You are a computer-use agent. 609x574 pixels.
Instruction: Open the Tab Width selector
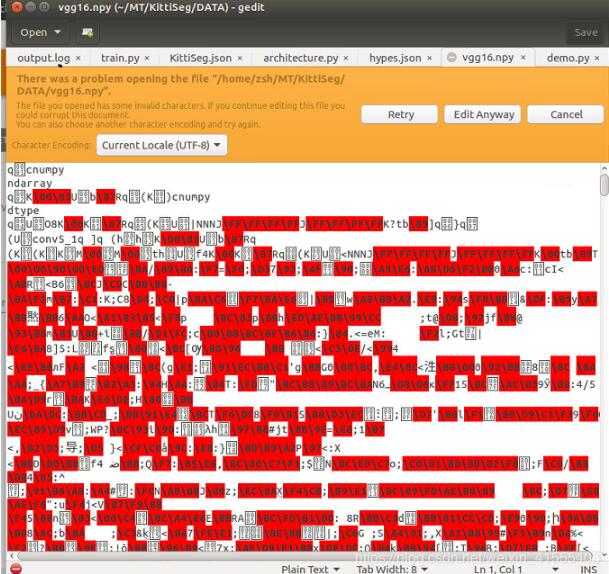[390, 569]
